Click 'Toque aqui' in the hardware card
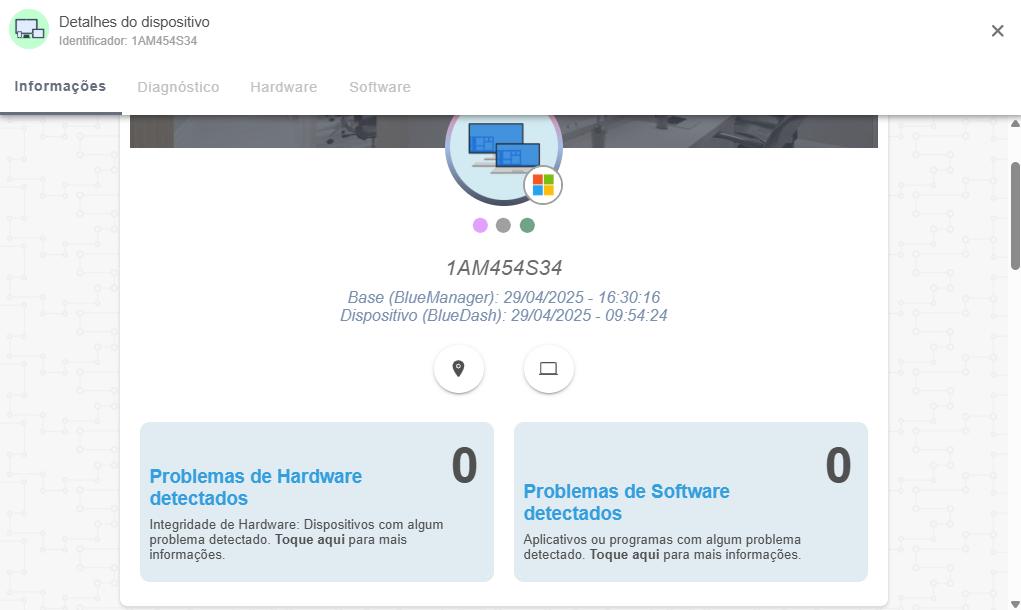This screenshot has height=610, width=1021. [312, 540]
